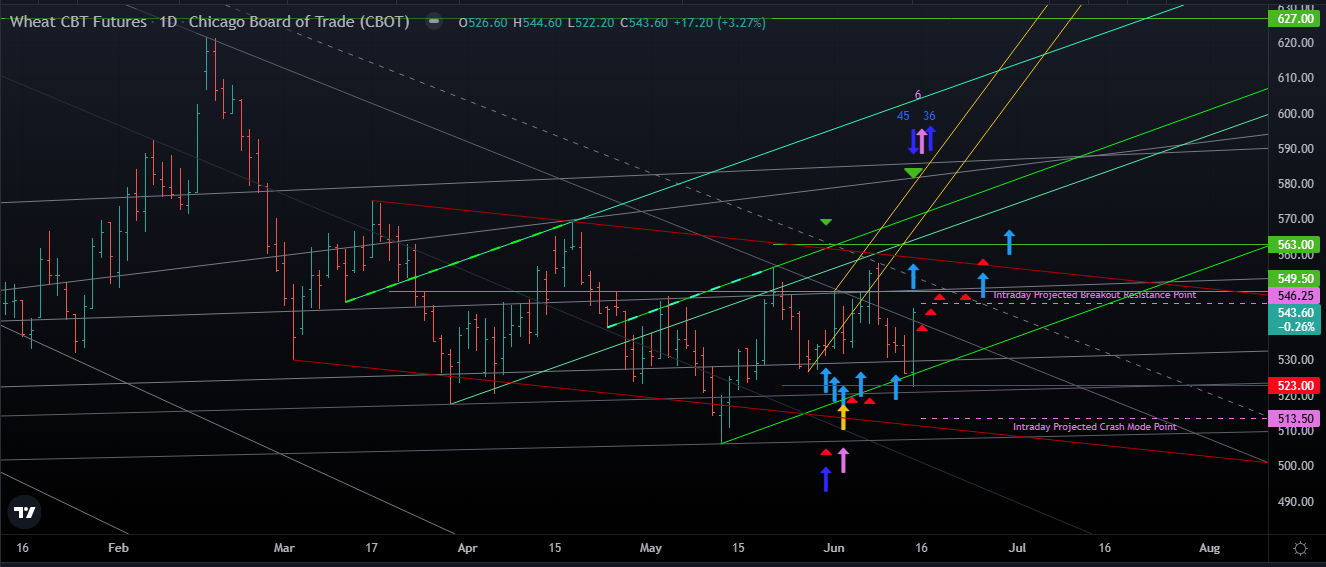This screenshot has width=1326, height=567.
Task: Select the high value H544.60
Action: point(536,22)
